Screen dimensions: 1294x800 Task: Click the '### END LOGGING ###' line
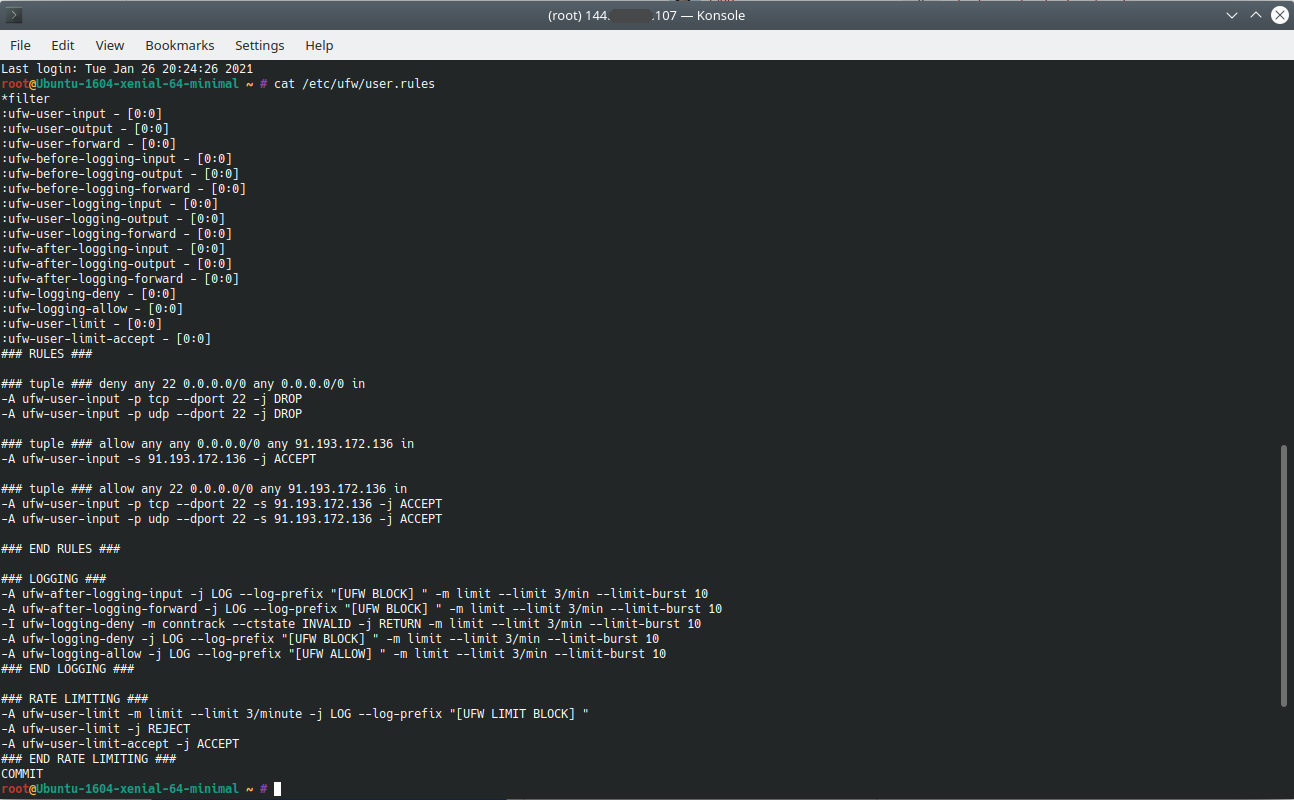[68, 669]
